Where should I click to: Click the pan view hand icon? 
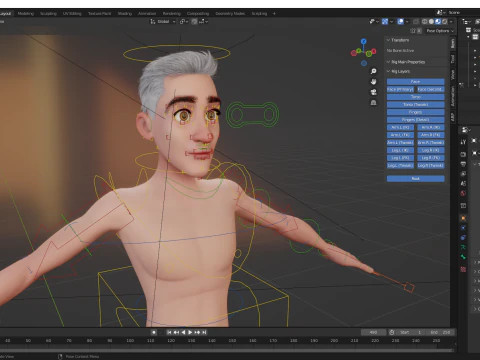click(374, 82)
